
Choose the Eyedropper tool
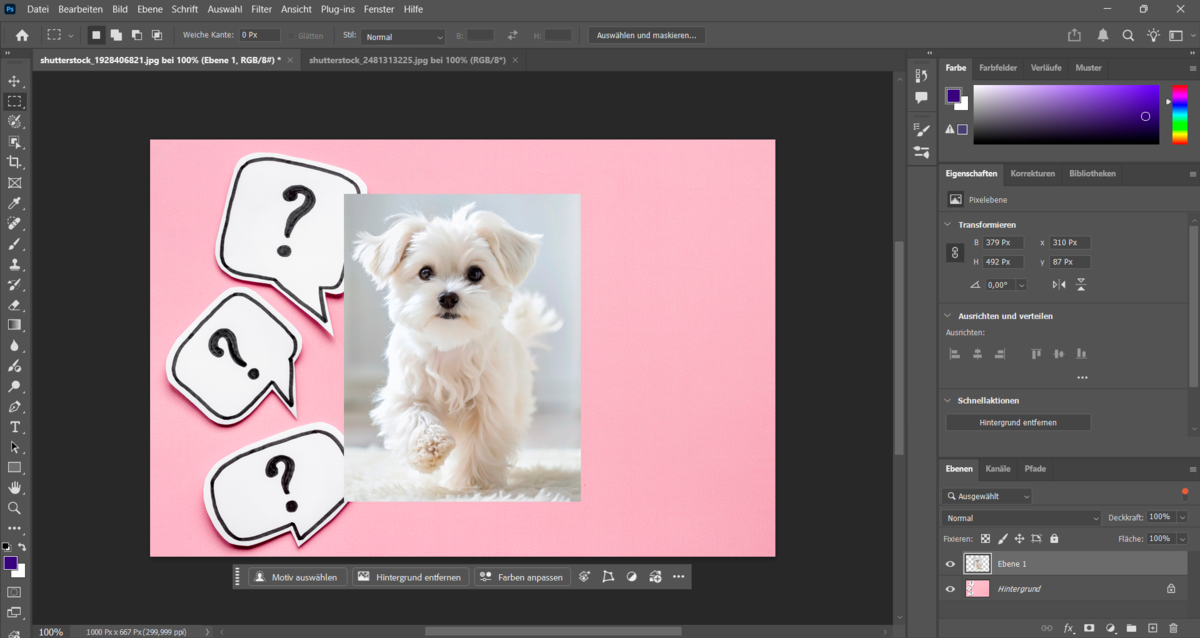[x=14, y=203]
